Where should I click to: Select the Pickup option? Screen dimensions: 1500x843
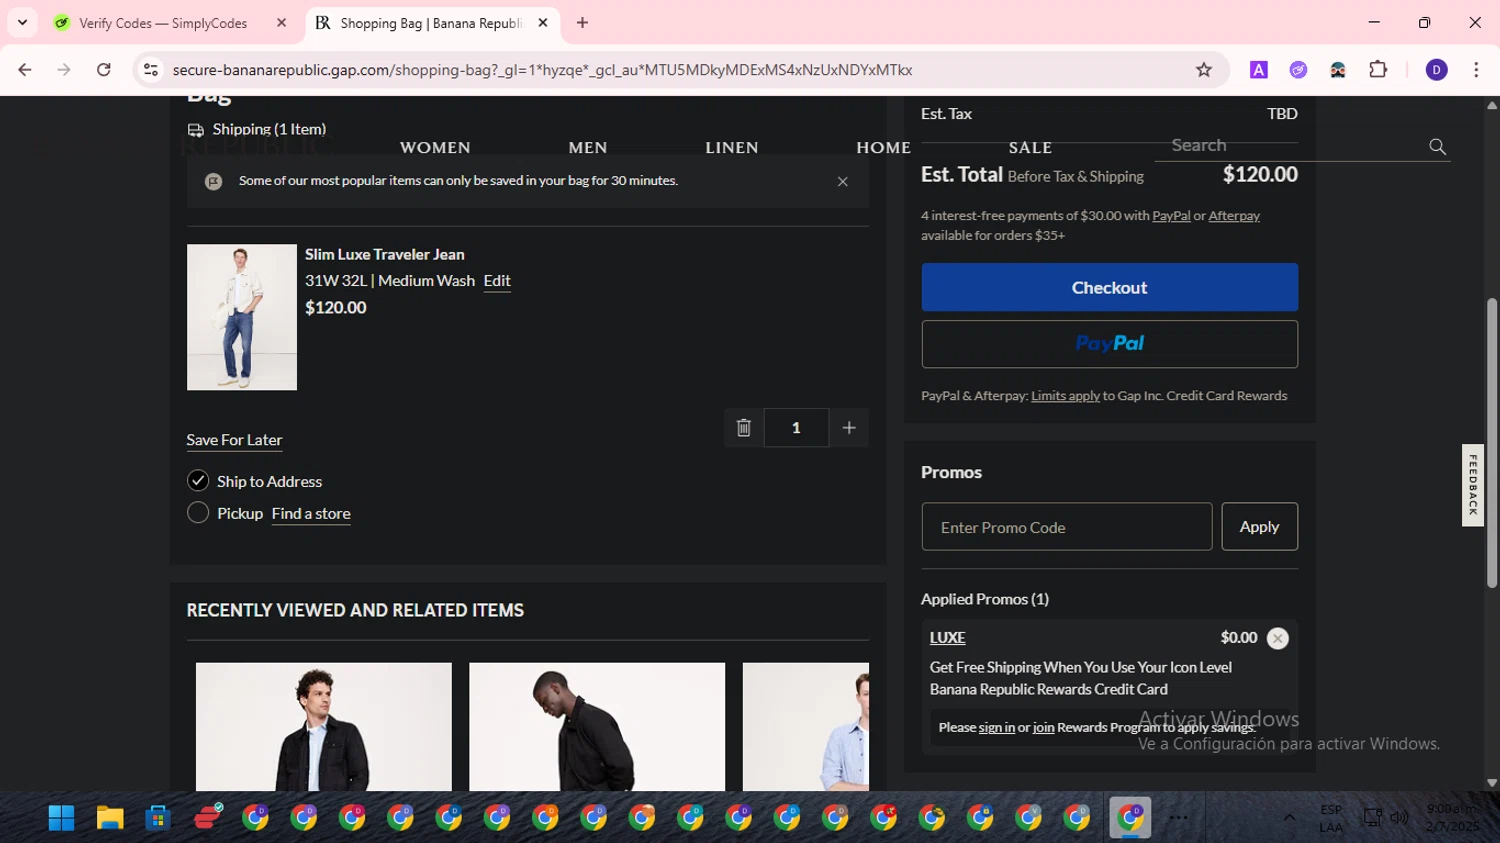tap(198, 513)
